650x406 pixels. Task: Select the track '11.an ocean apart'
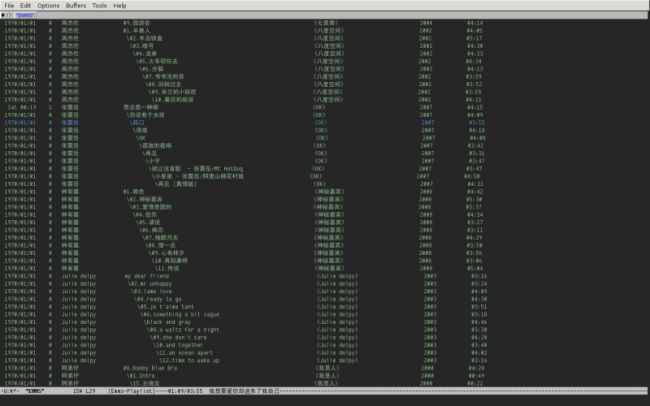[x=184, y=353]
